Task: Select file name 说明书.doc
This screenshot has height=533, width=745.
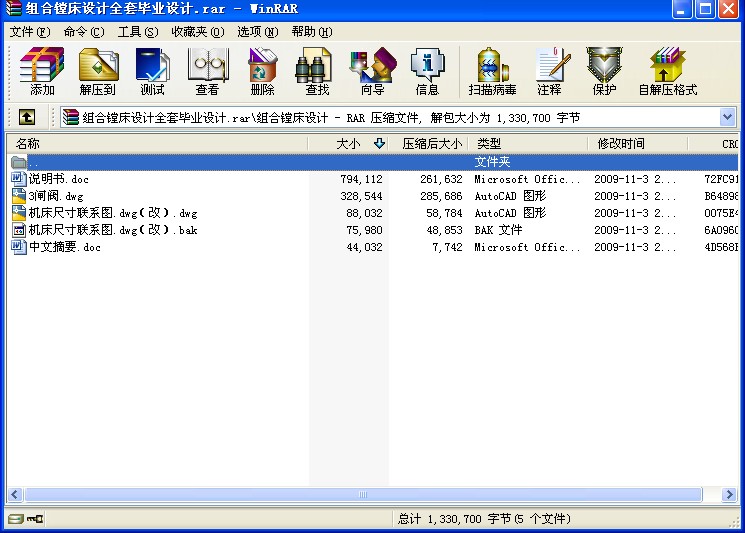Action: click(x=58, y=179)
